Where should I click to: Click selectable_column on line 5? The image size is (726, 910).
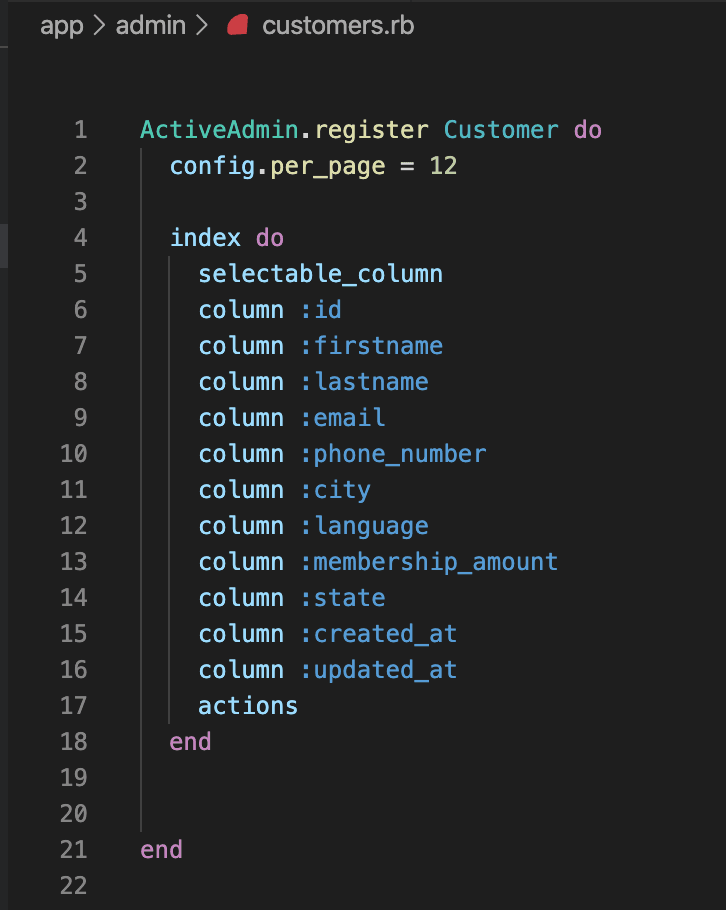(320, 274)
